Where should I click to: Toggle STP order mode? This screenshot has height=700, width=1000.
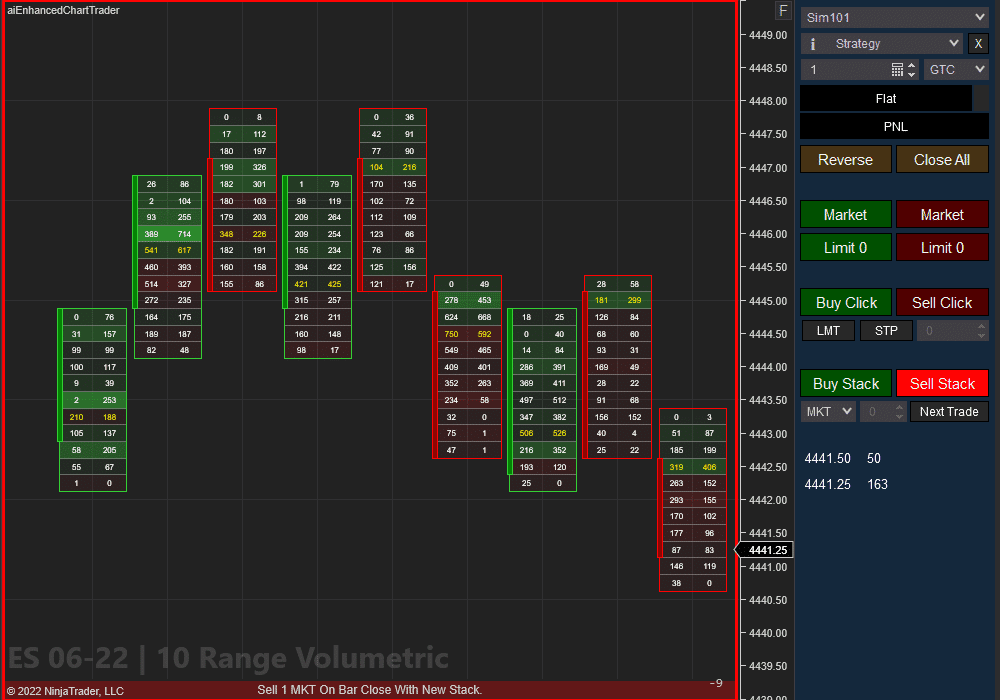tap(886, 330)
